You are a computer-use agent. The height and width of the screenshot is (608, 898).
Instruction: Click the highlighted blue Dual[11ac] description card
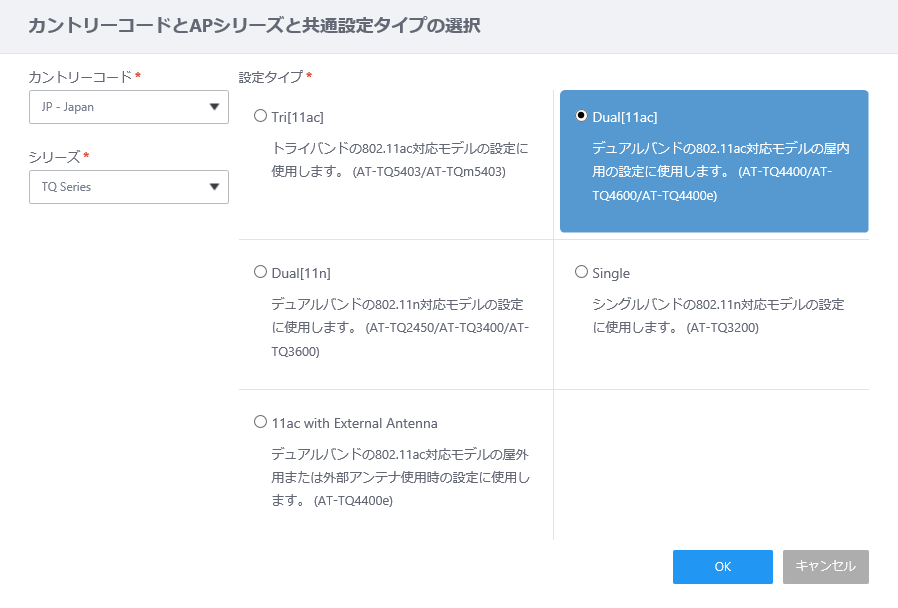click(x=714, y=161)
